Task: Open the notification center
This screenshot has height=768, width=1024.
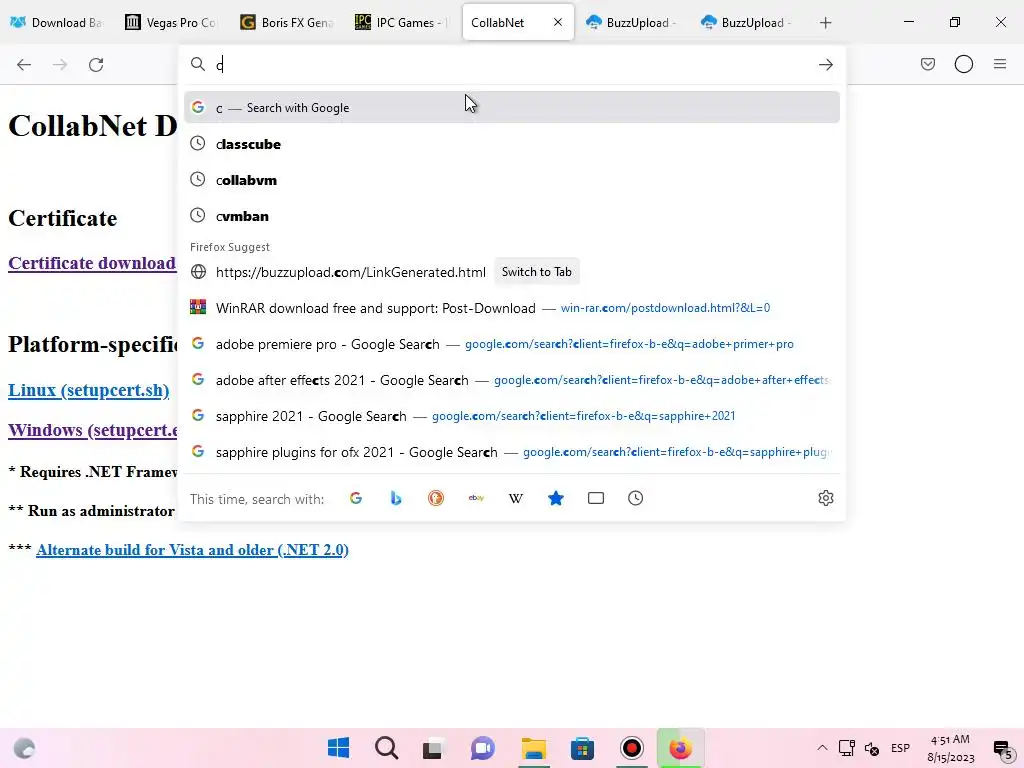Action: pyautogui.click(x=1002, y=748)
